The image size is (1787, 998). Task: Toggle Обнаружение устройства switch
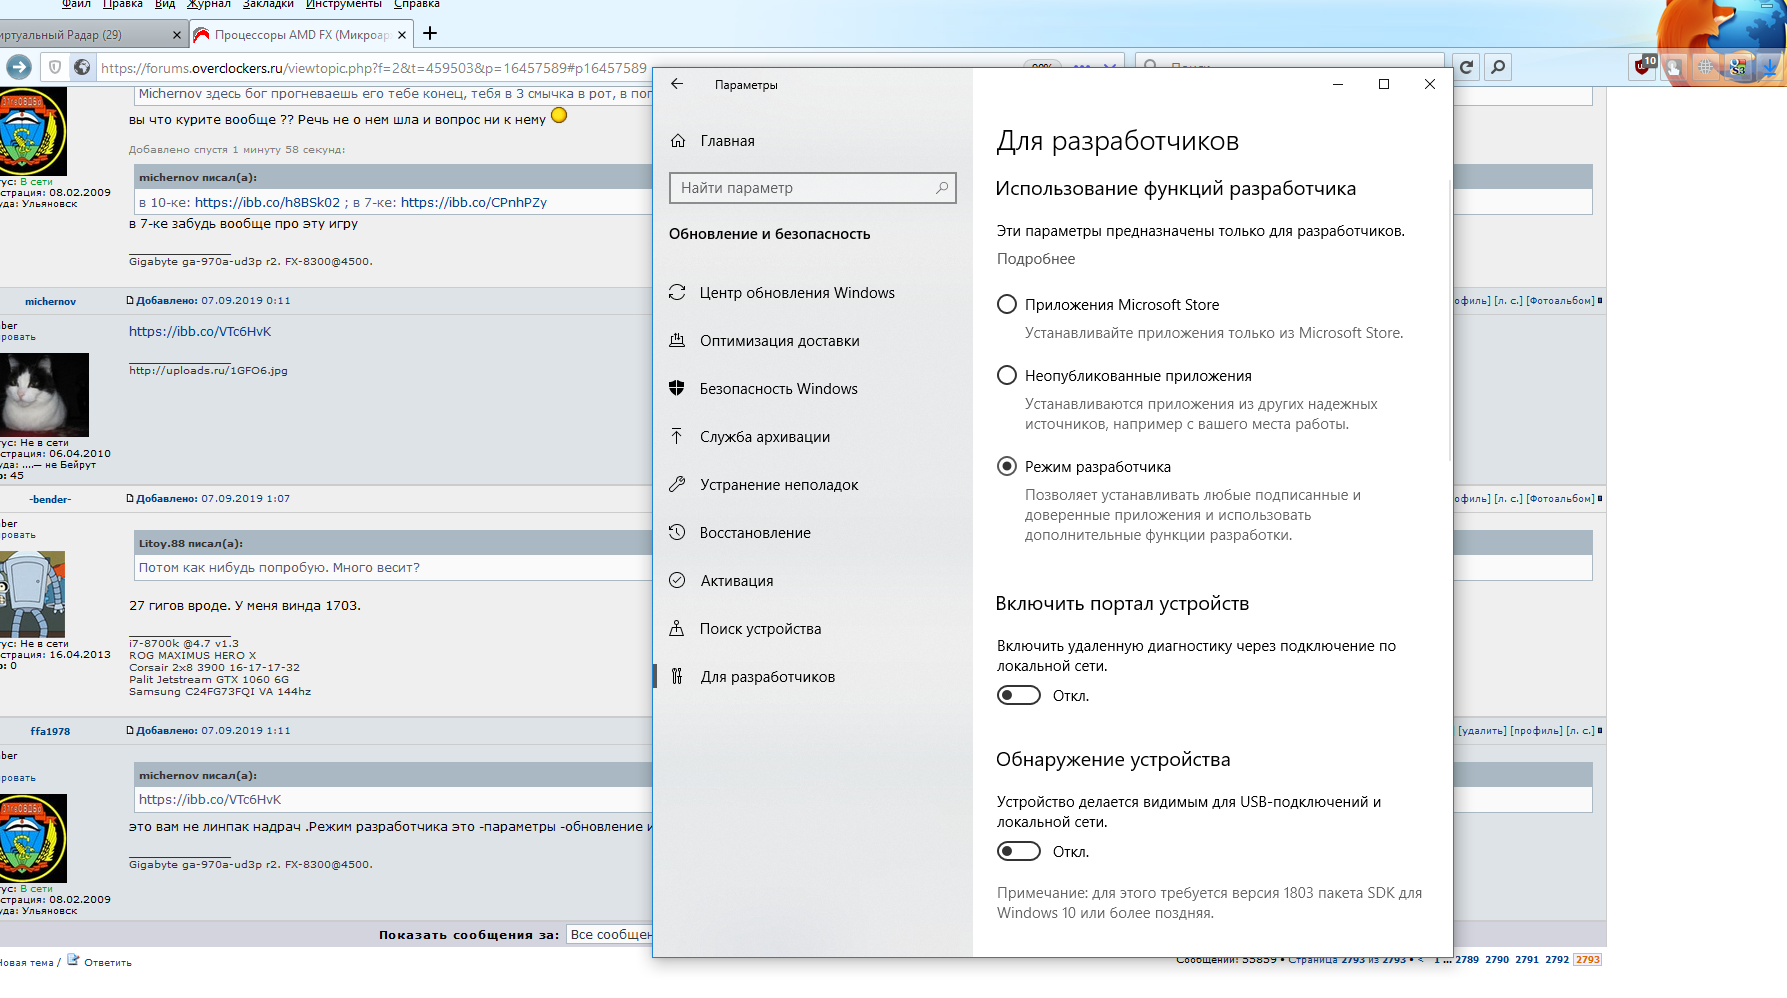coord(1019,852)
